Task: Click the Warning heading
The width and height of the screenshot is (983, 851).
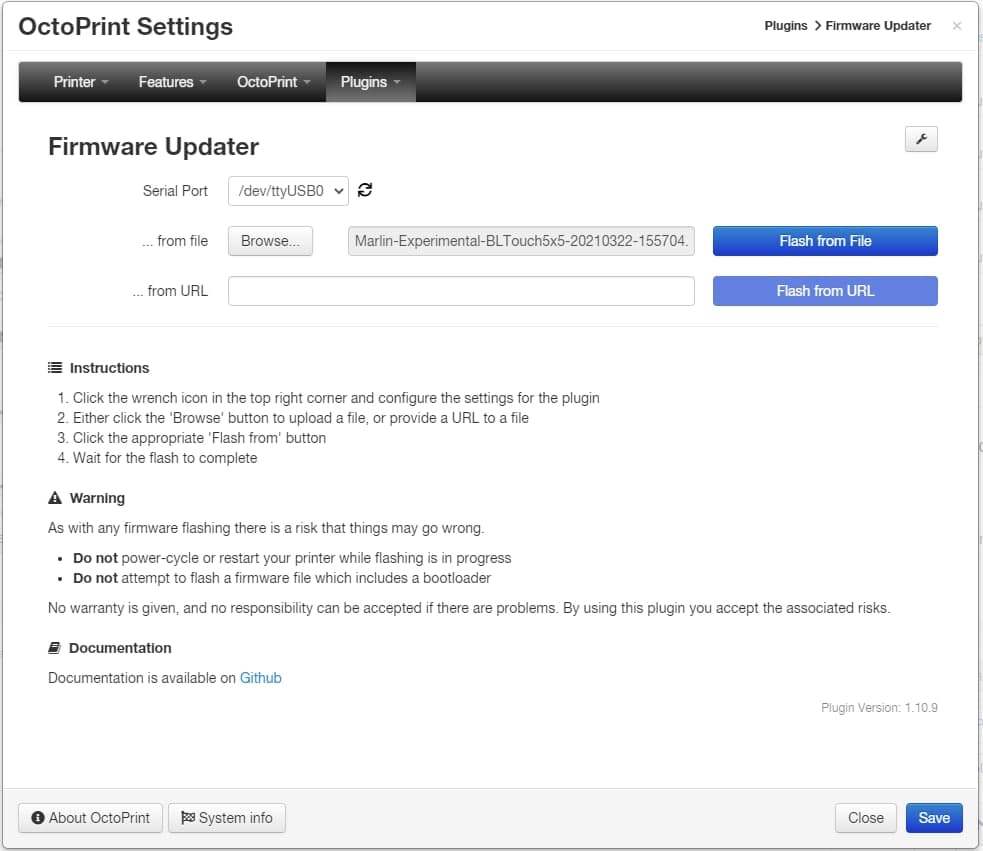Action: pyautogui.click(x=97, y=498)
